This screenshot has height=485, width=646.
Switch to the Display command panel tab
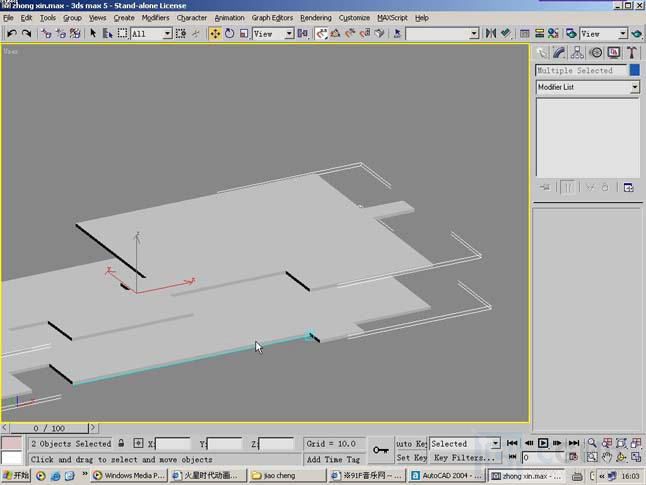tap(614, 53)
